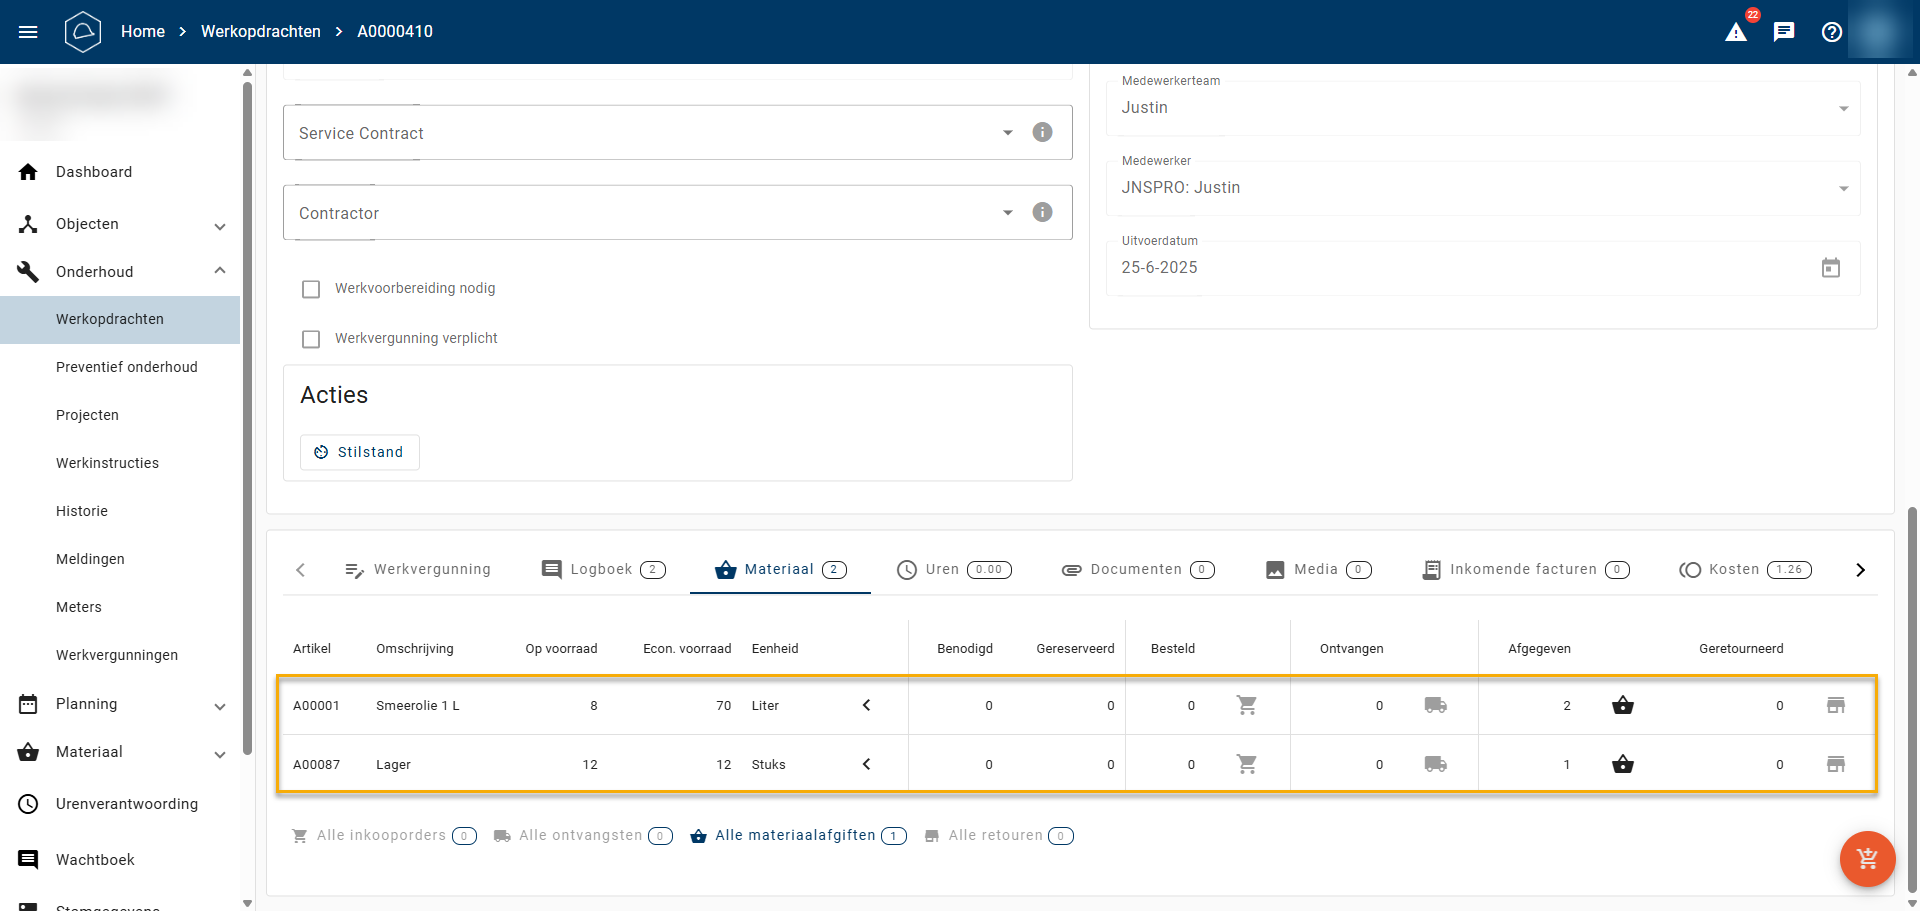Open the chat messages icon

click(1784, 32)
